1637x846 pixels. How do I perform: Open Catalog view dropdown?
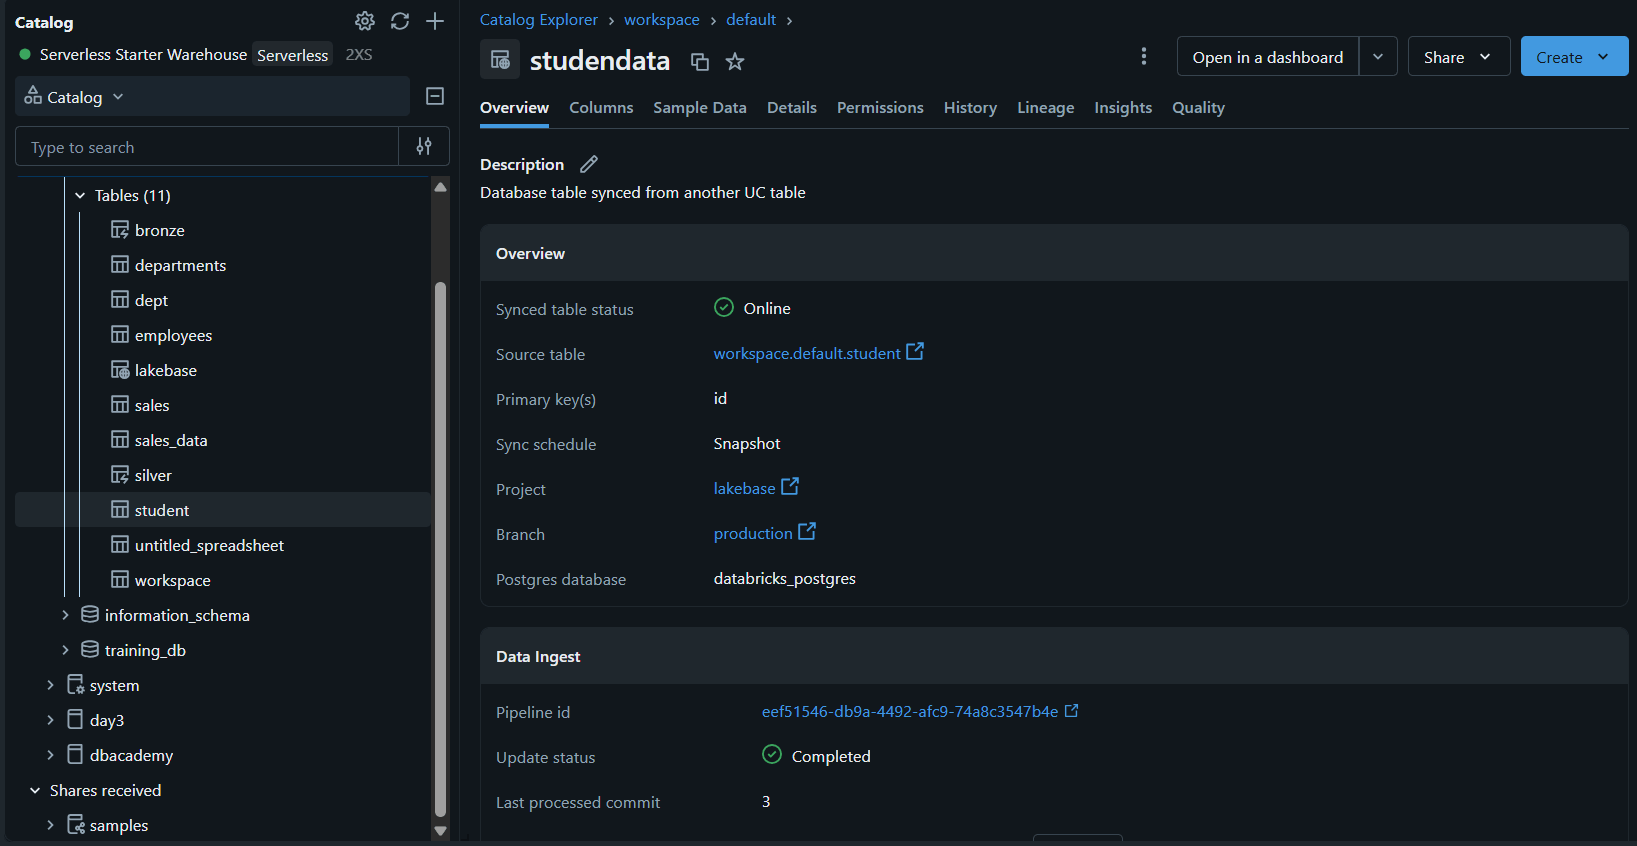[212, 96]
